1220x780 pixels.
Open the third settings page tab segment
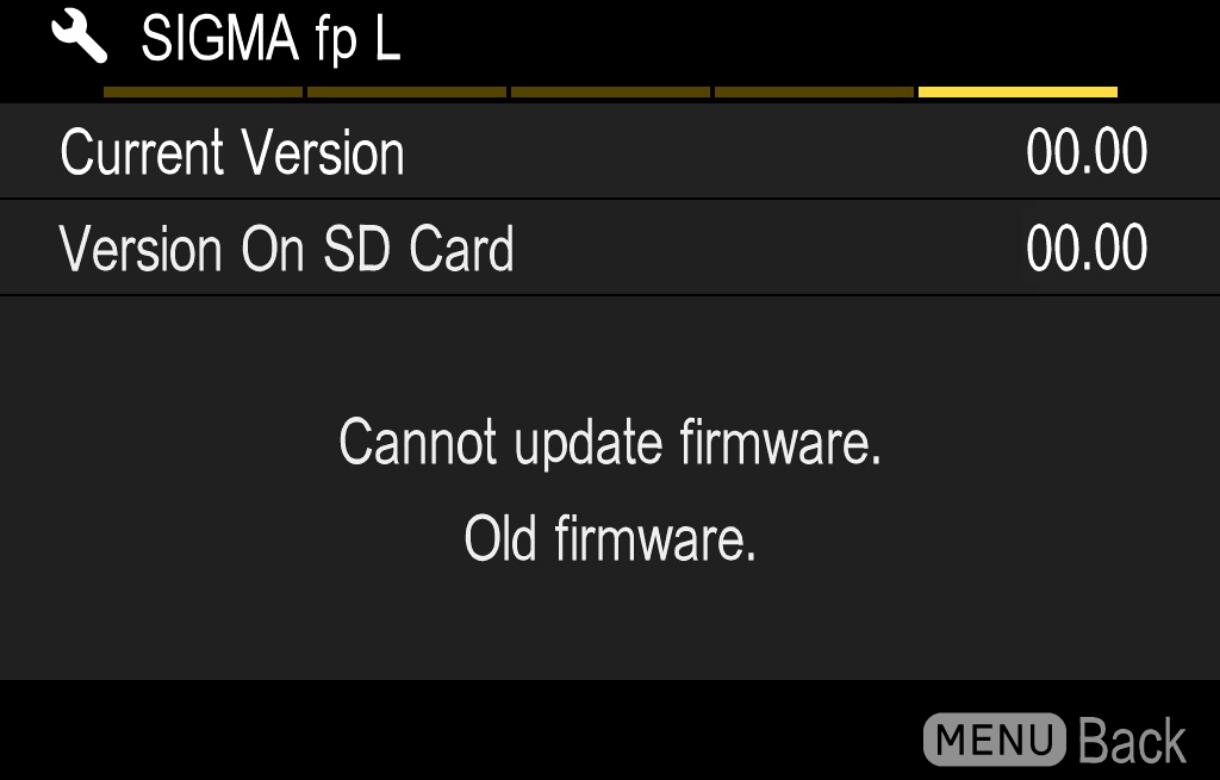click(610, 92)
